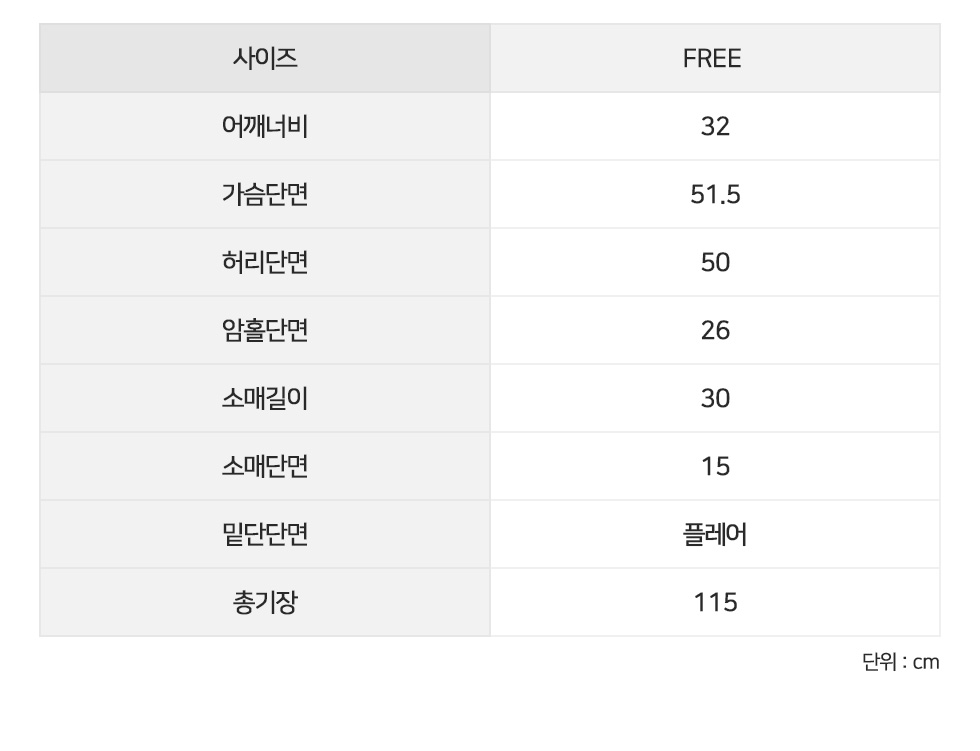Screen dimensions: 980x751
Task: Select the sleeve length value 30
Action: 715,399
